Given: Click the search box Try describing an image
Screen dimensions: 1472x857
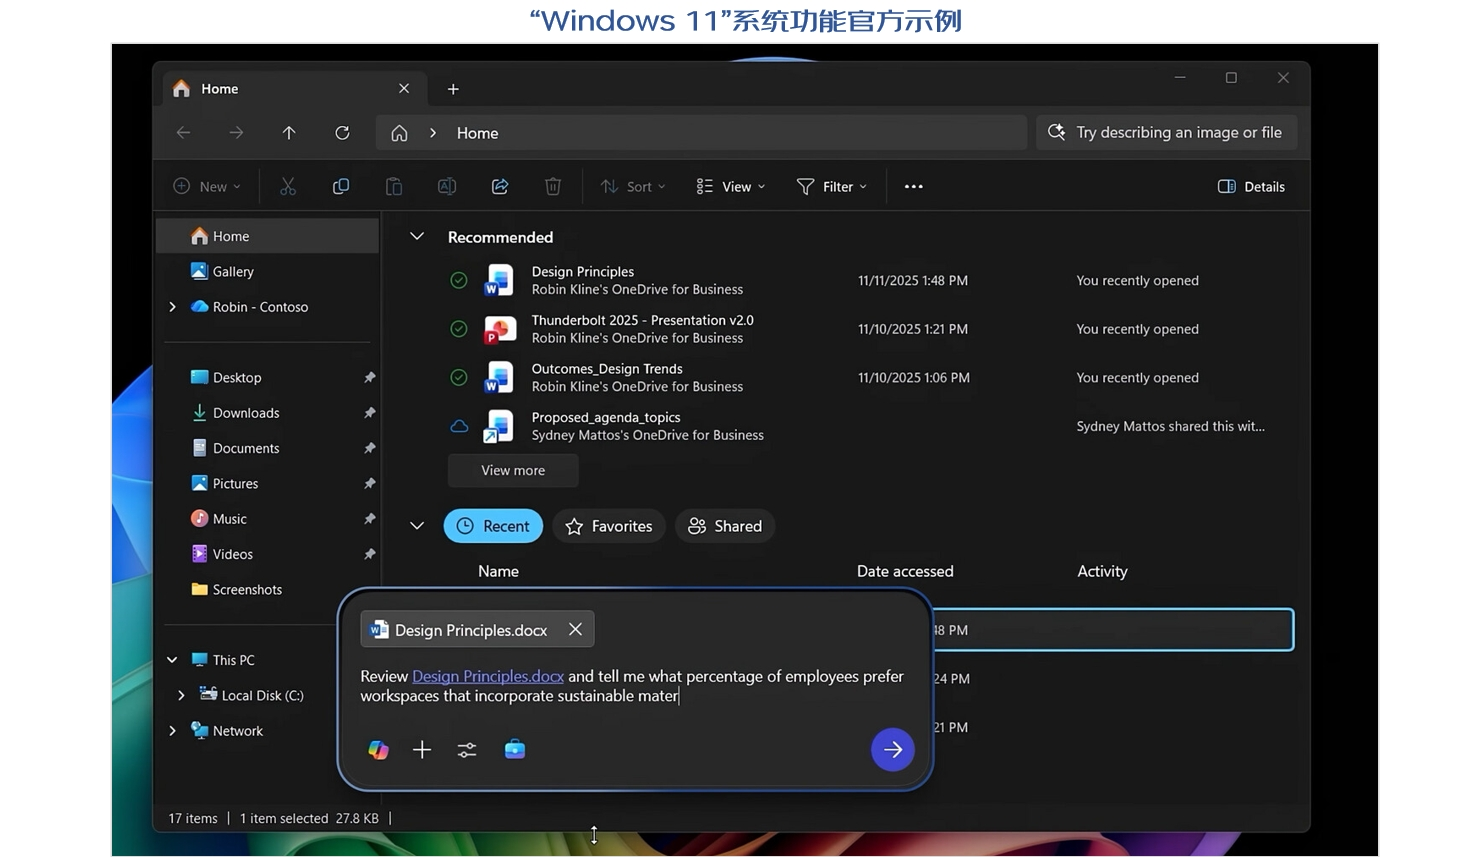Looking at the screenshot, I should 1167,132.
